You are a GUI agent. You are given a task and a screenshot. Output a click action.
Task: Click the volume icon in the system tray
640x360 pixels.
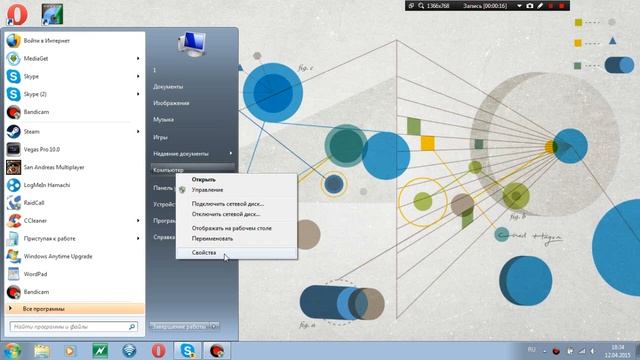[592, 351]
